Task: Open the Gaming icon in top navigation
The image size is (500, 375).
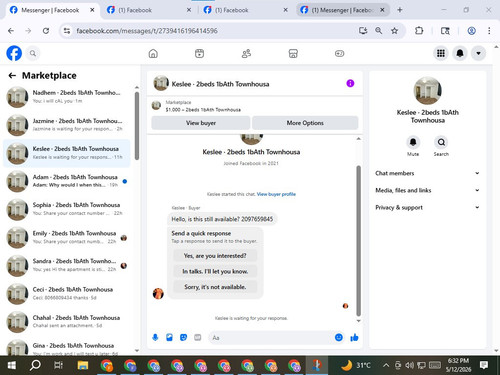Action: coord(339,53)
